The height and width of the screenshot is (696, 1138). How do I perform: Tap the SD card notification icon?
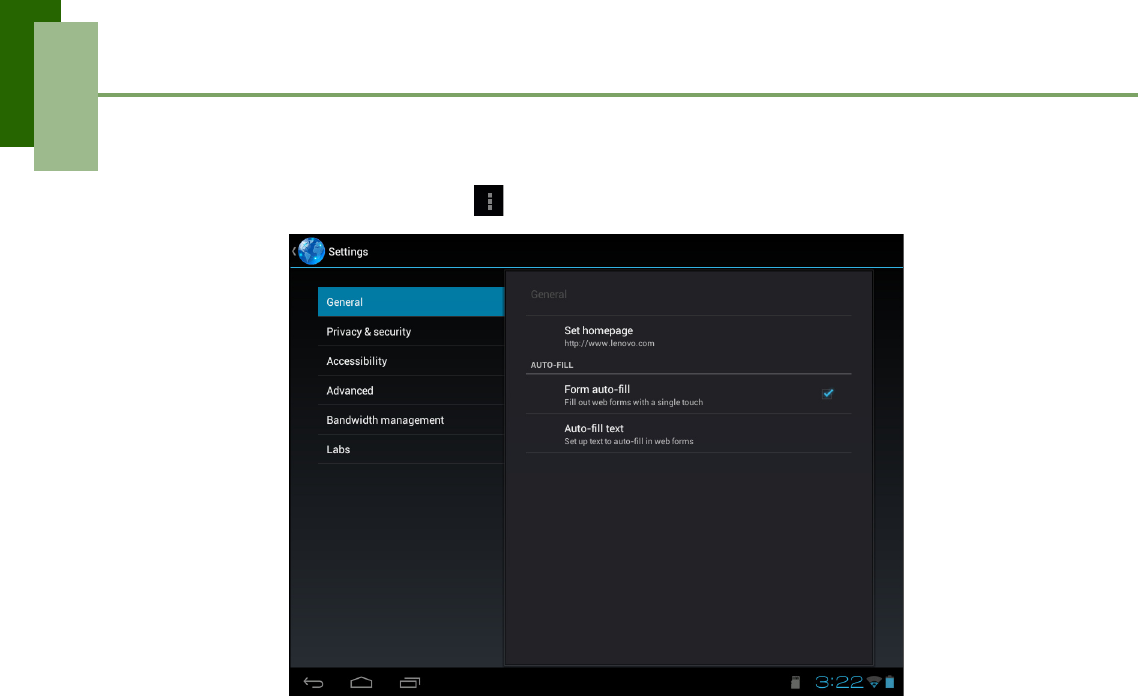(x=795, y=682)
